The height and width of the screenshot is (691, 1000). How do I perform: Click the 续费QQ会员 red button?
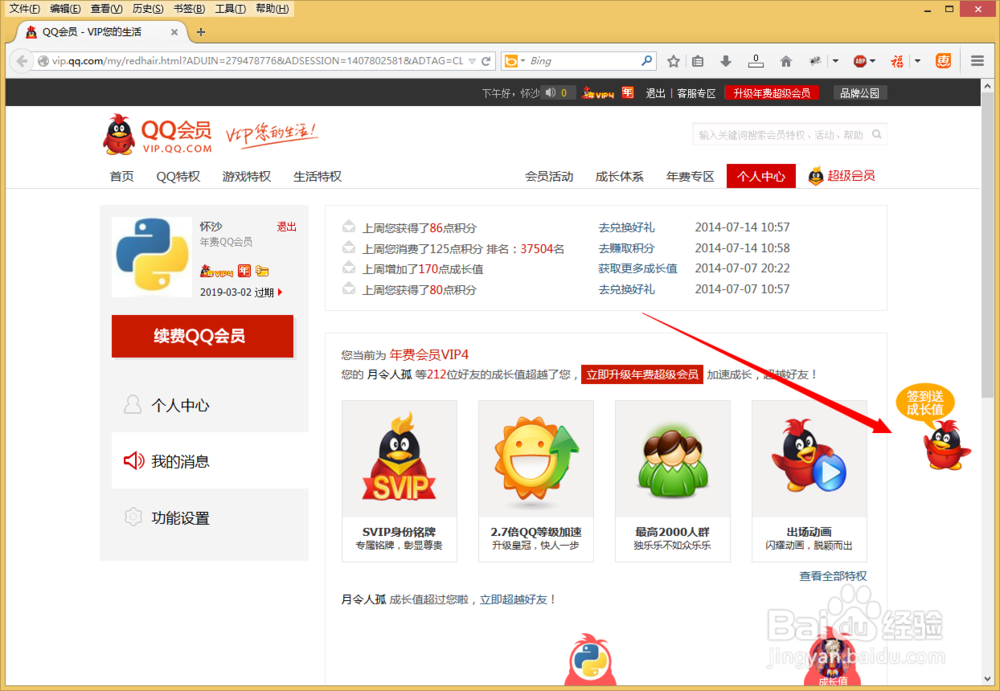click(x=202, y=336)
